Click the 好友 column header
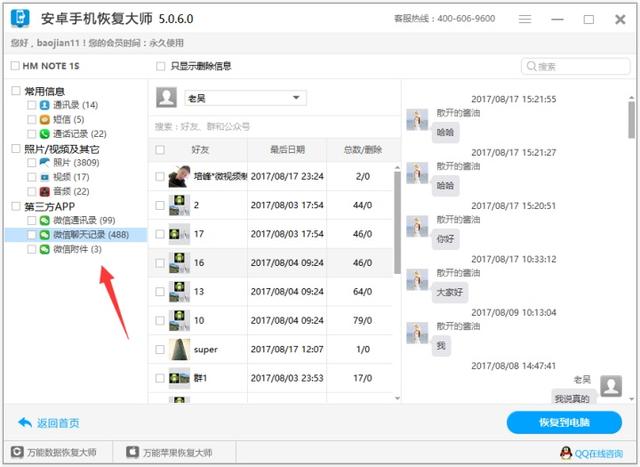The height and width of the screenshot is (467, 640). coord(200,150)
